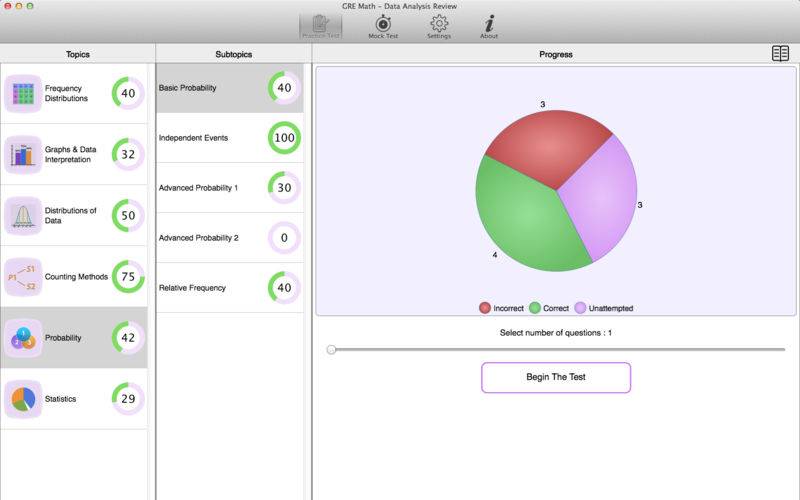800x500 pixels.
Task: Click the Basic Probability progress ring showing 40
Action: click(x=284, y=88)
